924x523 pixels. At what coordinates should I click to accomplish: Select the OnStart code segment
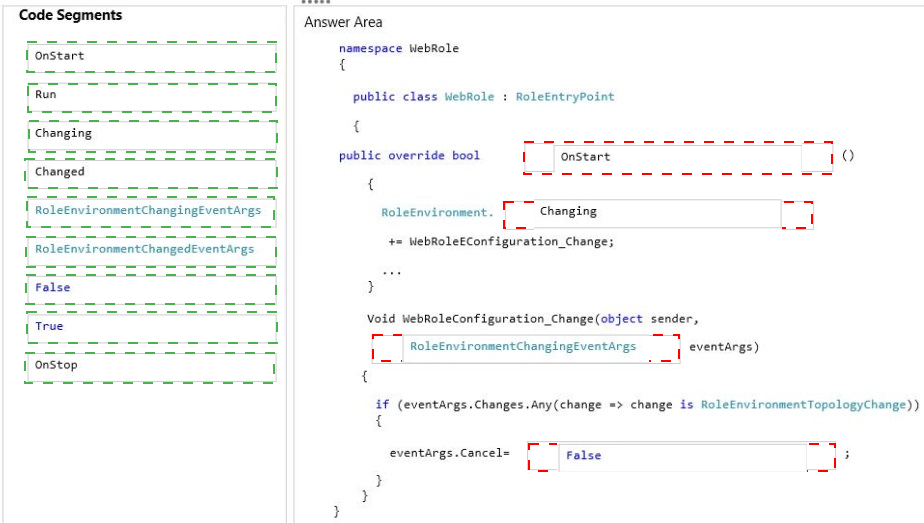[151, 57]
